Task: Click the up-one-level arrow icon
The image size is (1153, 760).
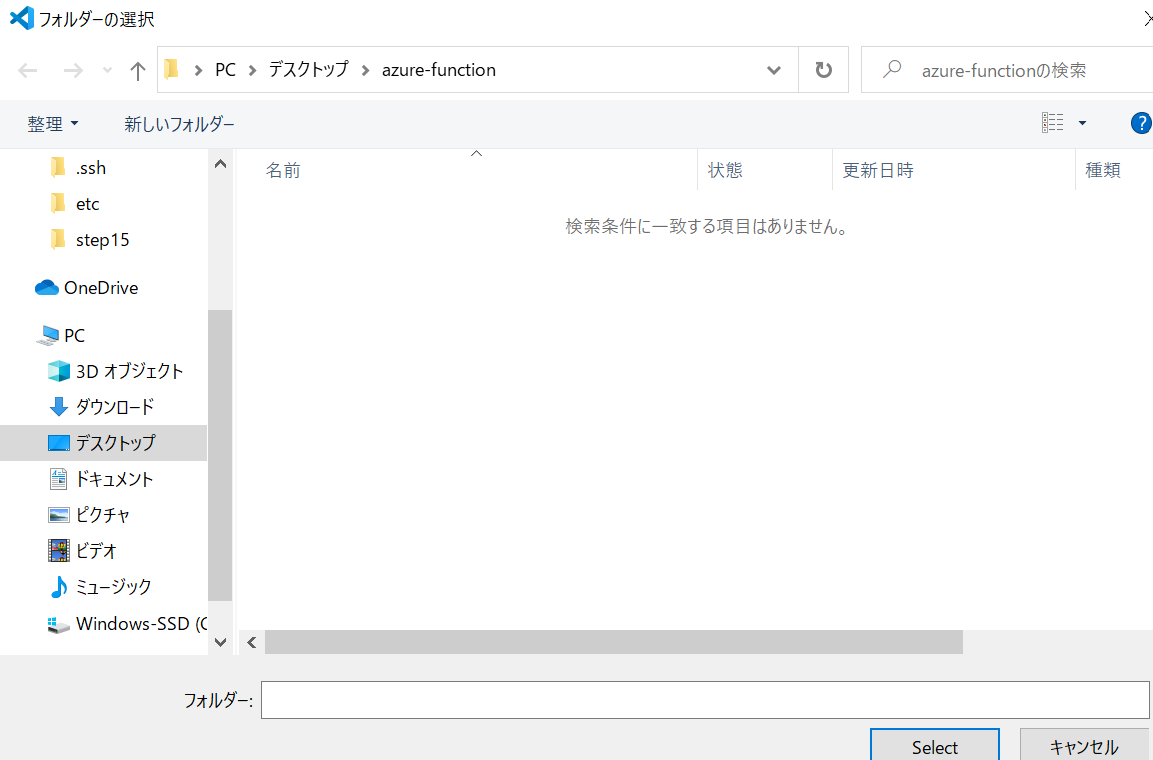Action: (138, 70)
